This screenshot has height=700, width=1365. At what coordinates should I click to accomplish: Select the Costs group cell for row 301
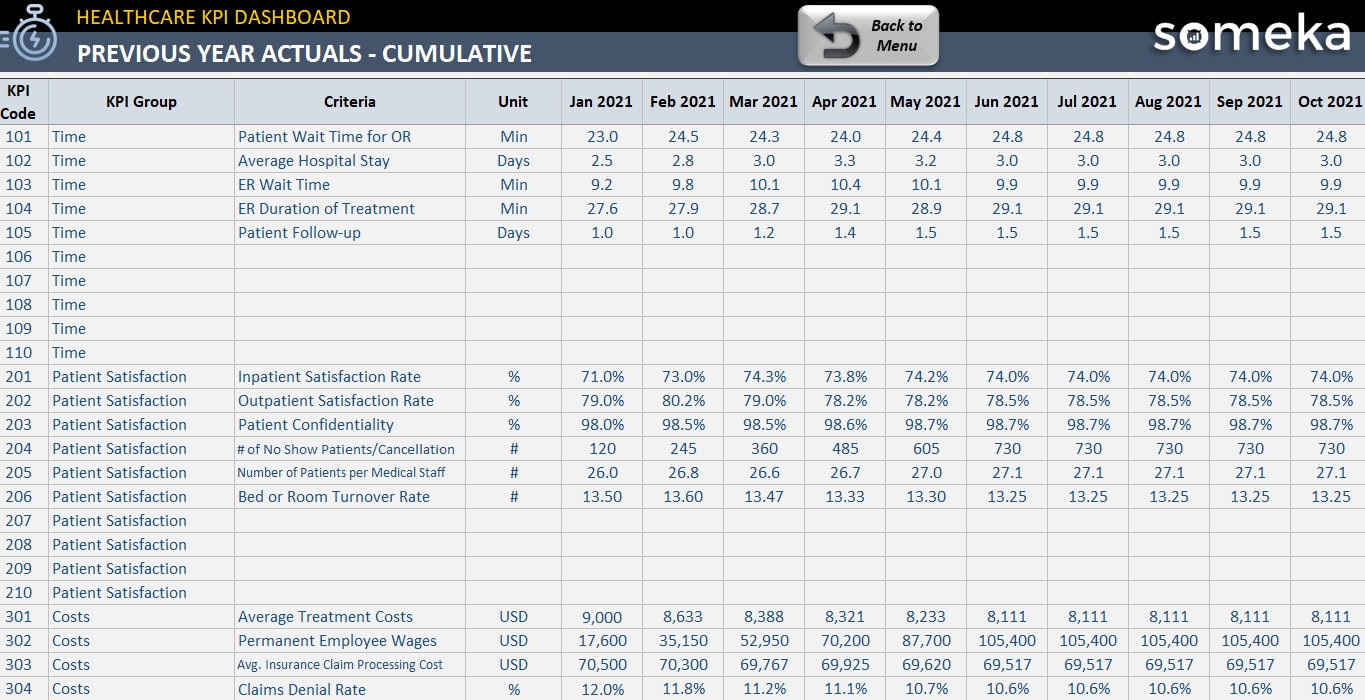(x=69, y=616)
